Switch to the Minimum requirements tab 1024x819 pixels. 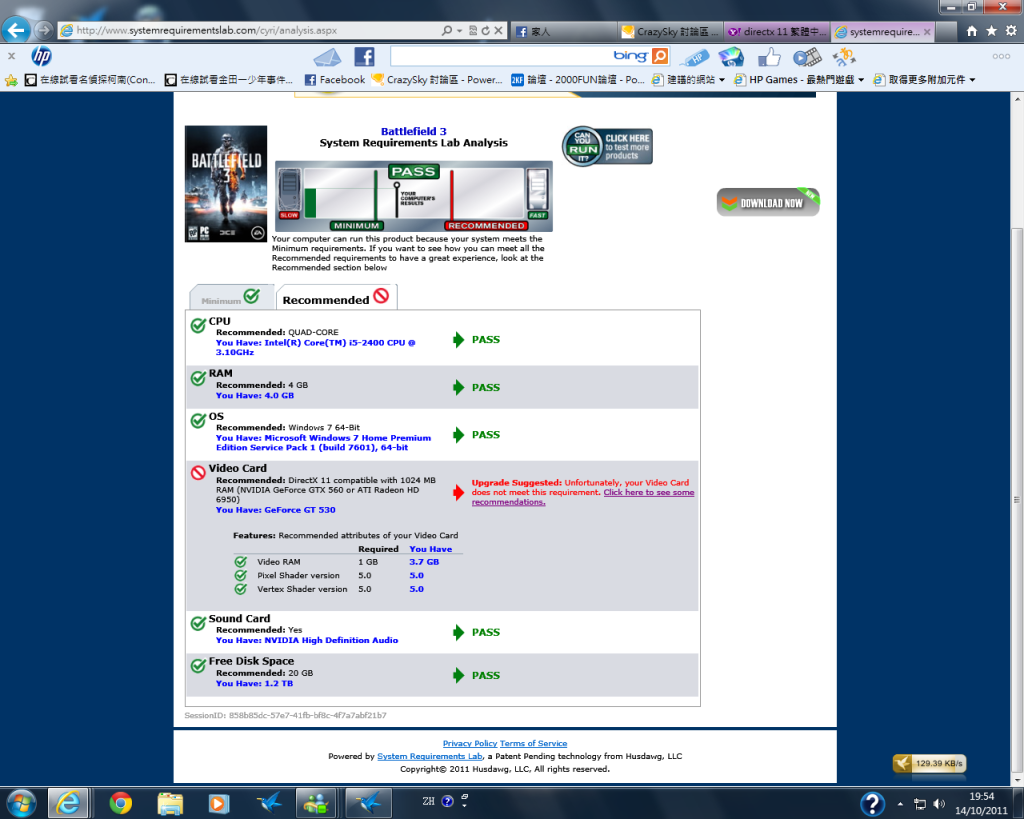point(230,298)
